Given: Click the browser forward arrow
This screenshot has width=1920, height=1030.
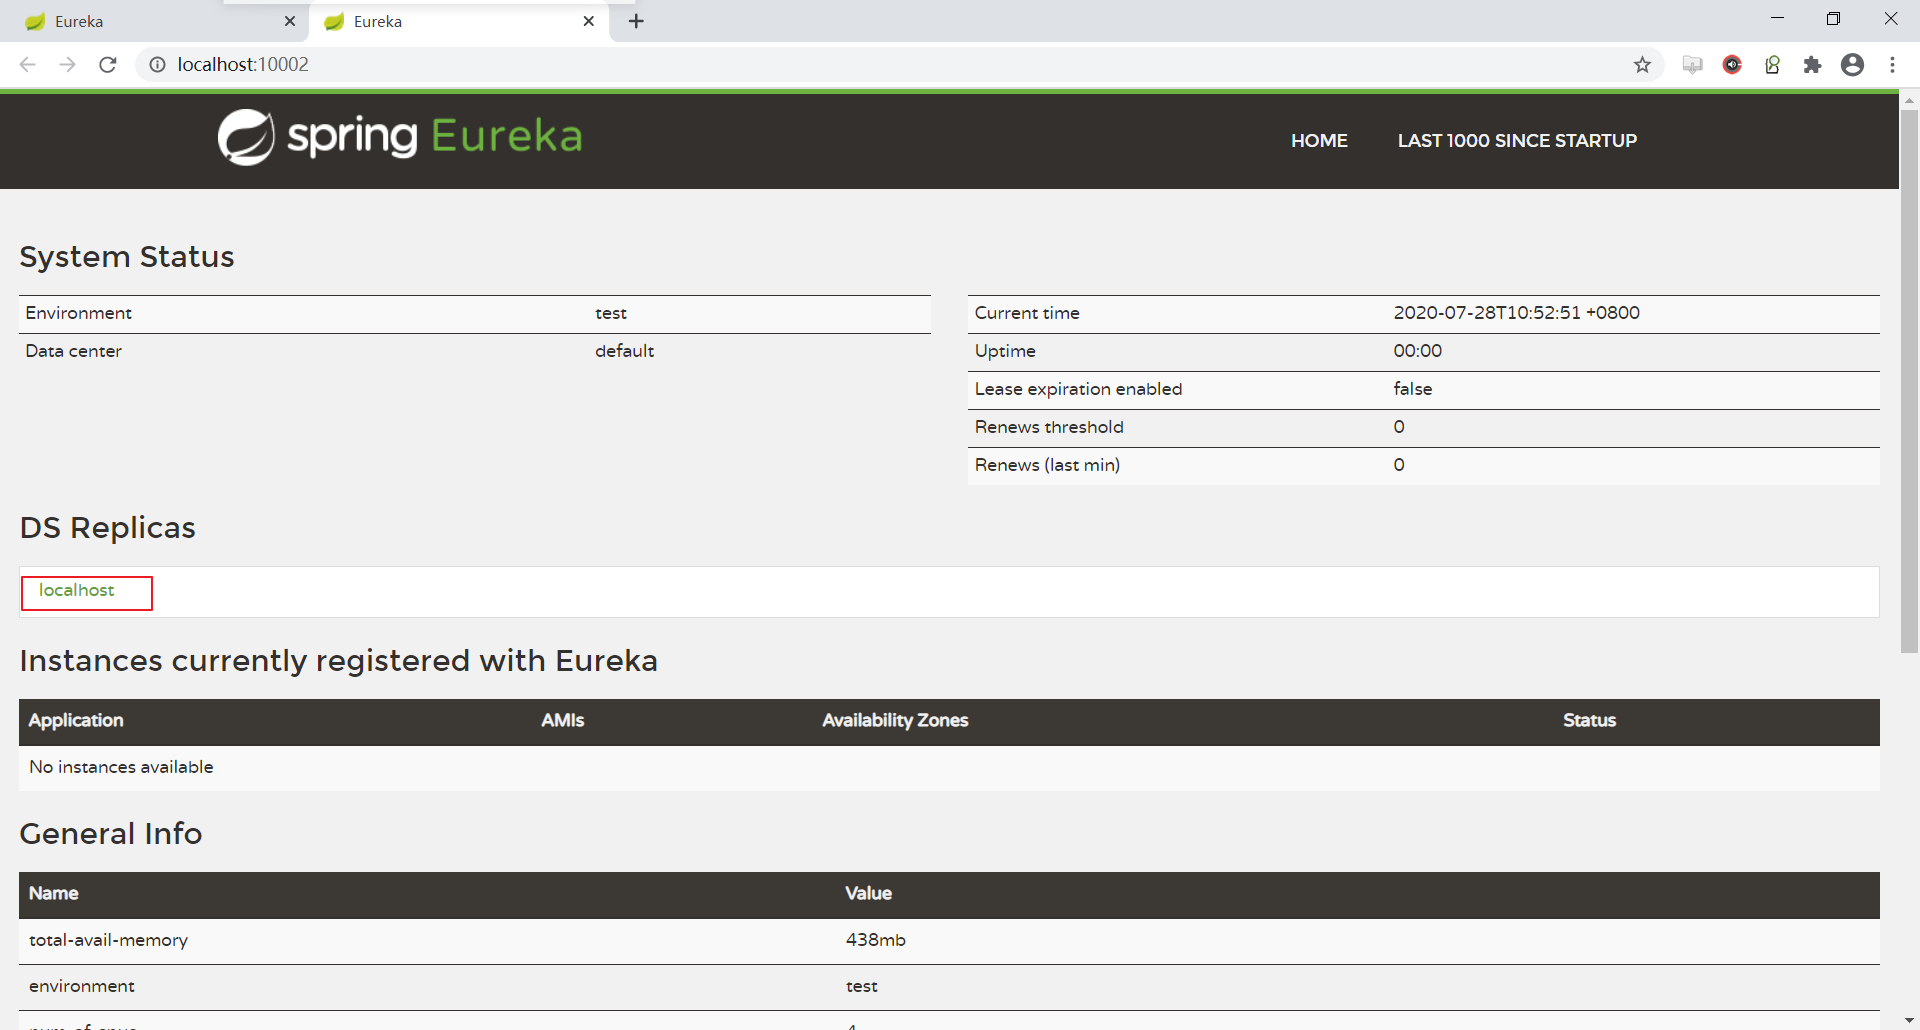Looking at the screenshot, I should (68, 65).
